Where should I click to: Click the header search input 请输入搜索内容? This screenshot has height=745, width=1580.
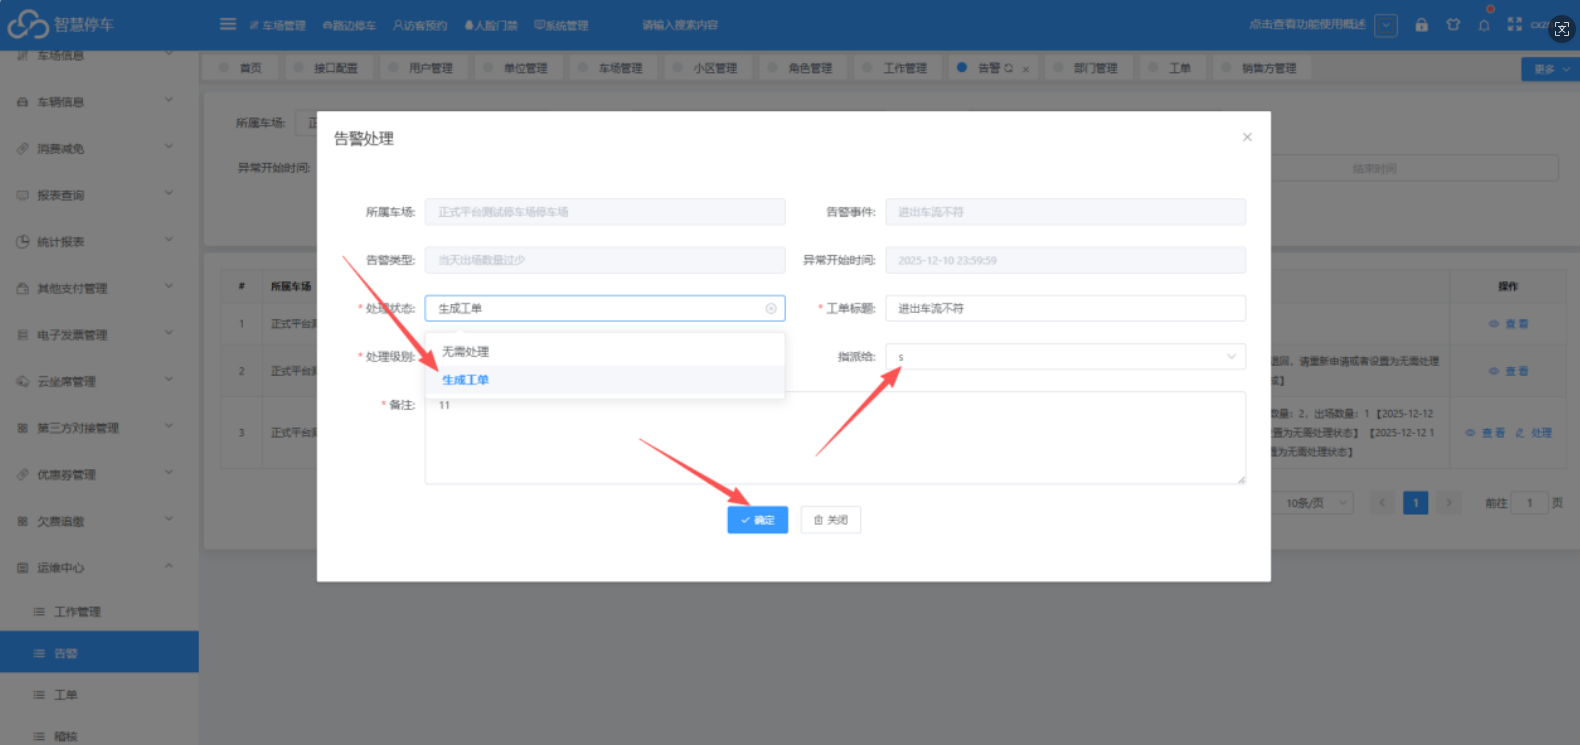[680, 25]
